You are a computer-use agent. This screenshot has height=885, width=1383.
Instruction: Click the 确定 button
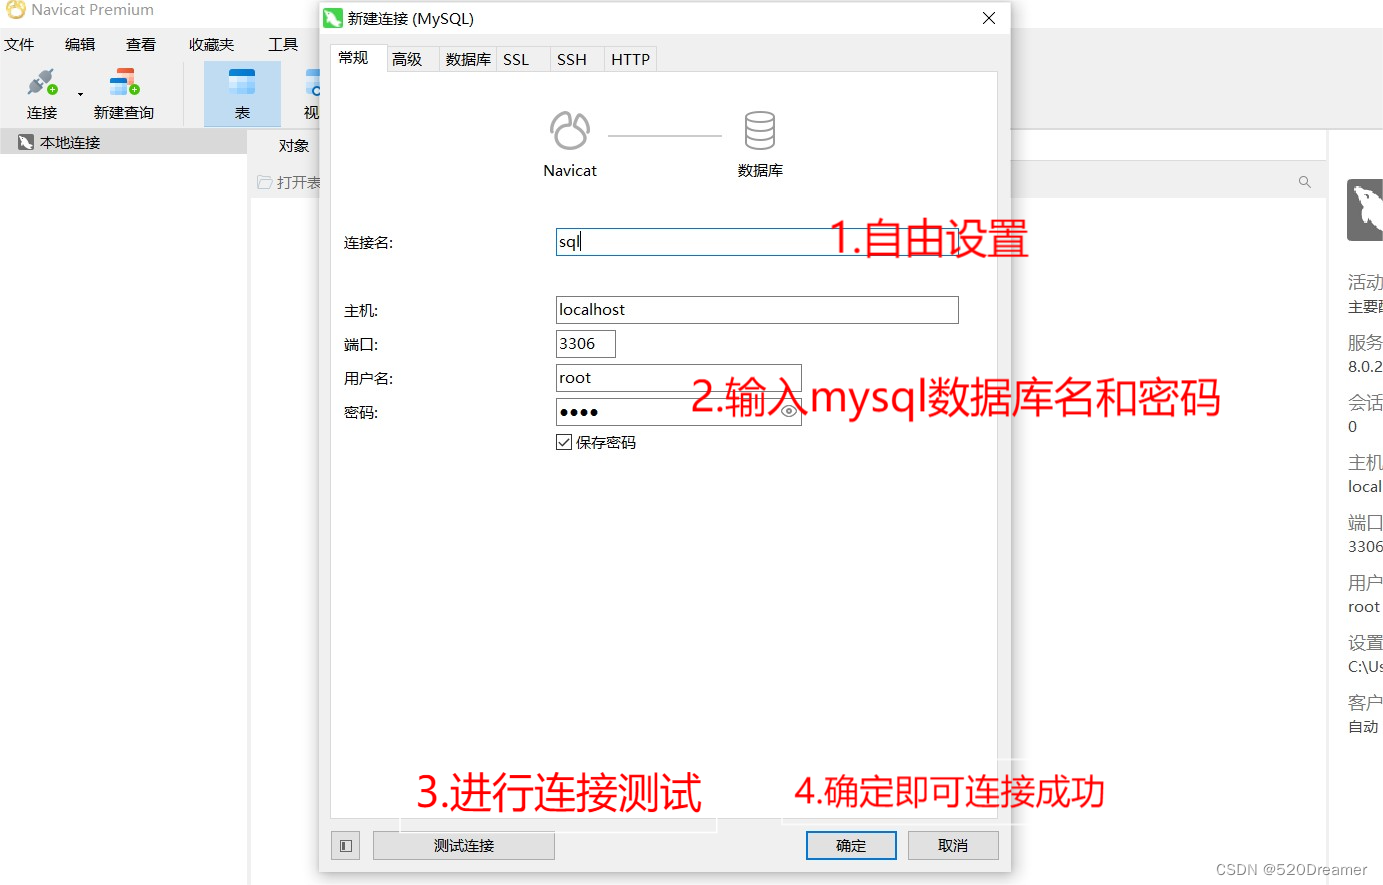851,846
